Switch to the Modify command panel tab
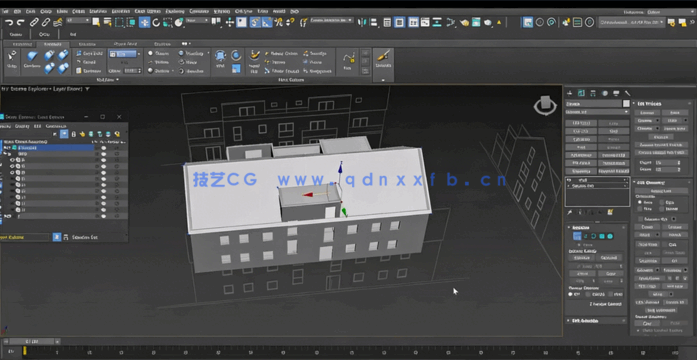 pyautogui.click(x=581, y=93)
